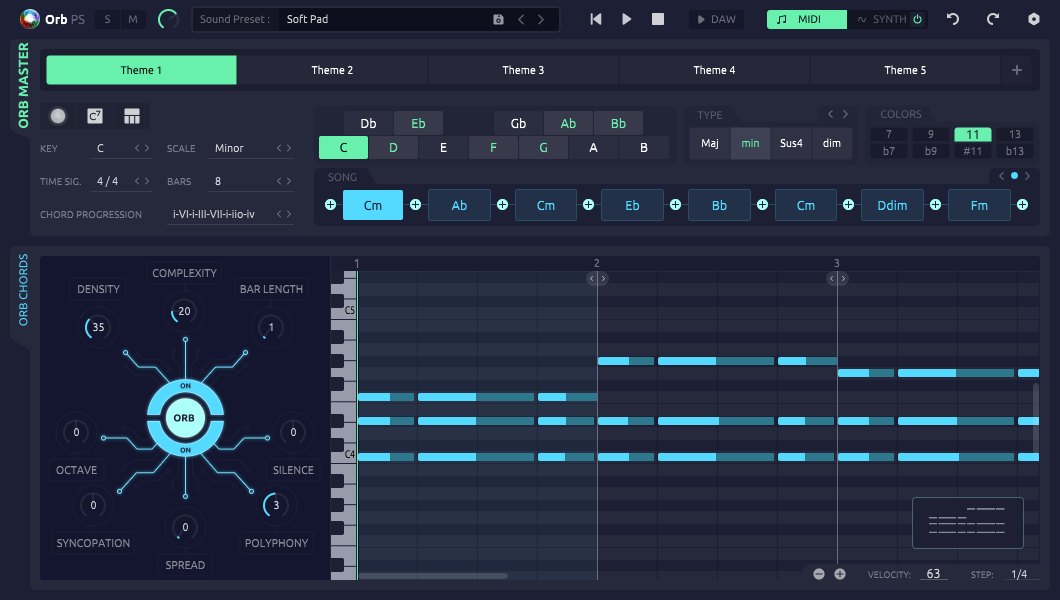Save the sound preset with disk icon
The height and width of the screenshot is (600, 1060).
(x=499, y=19)
